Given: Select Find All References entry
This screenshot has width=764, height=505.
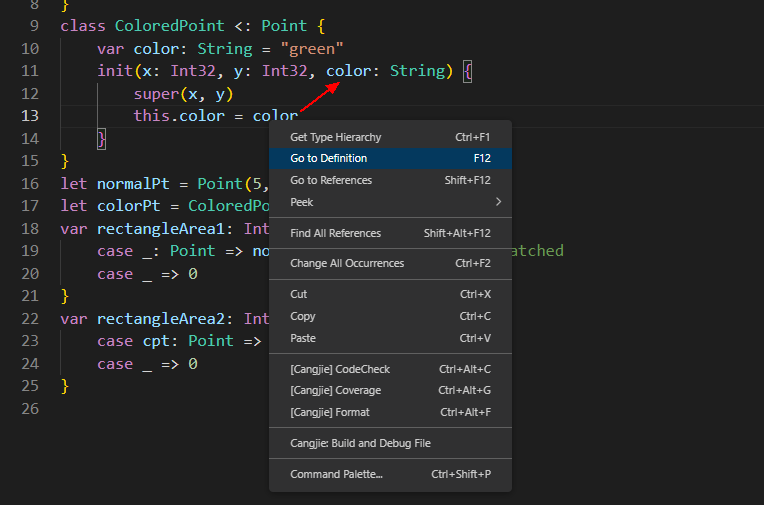Looking at the screenshot, I should (x=335, y=233).
